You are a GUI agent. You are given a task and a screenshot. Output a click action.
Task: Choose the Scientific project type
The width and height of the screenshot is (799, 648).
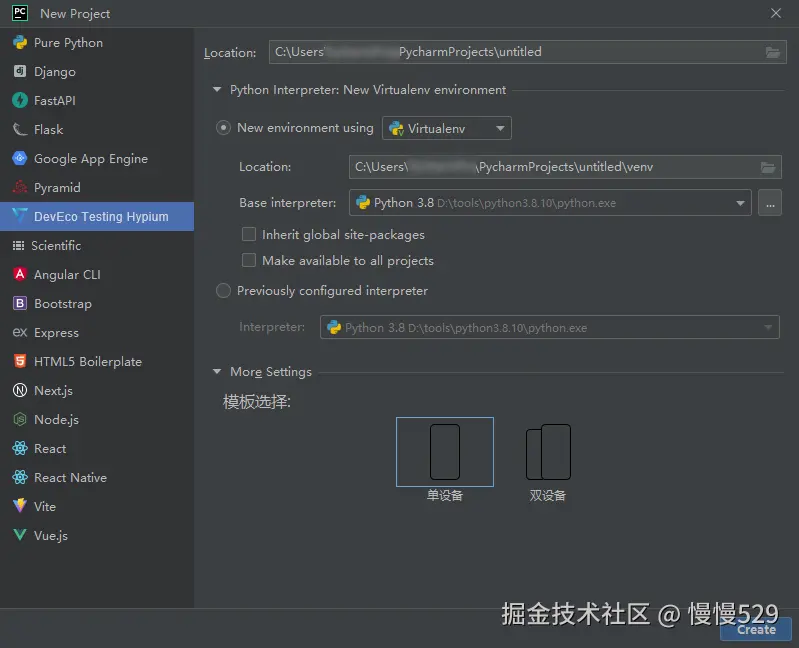click(x=97, y=246)
